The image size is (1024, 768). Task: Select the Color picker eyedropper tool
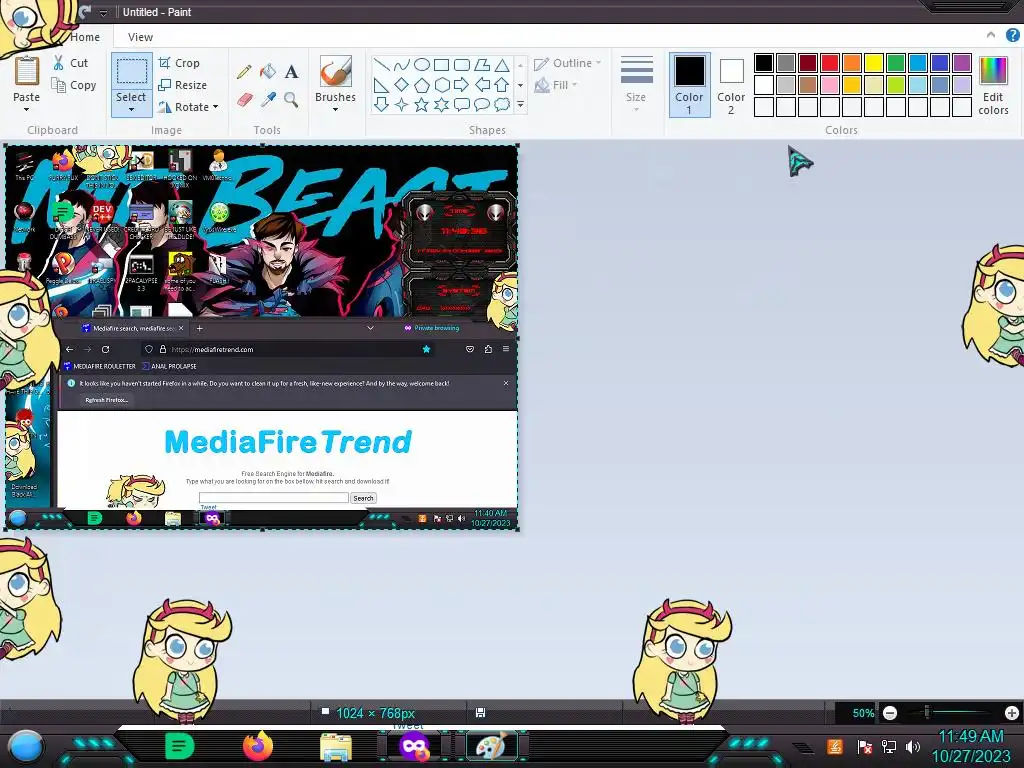click(268, 99)
